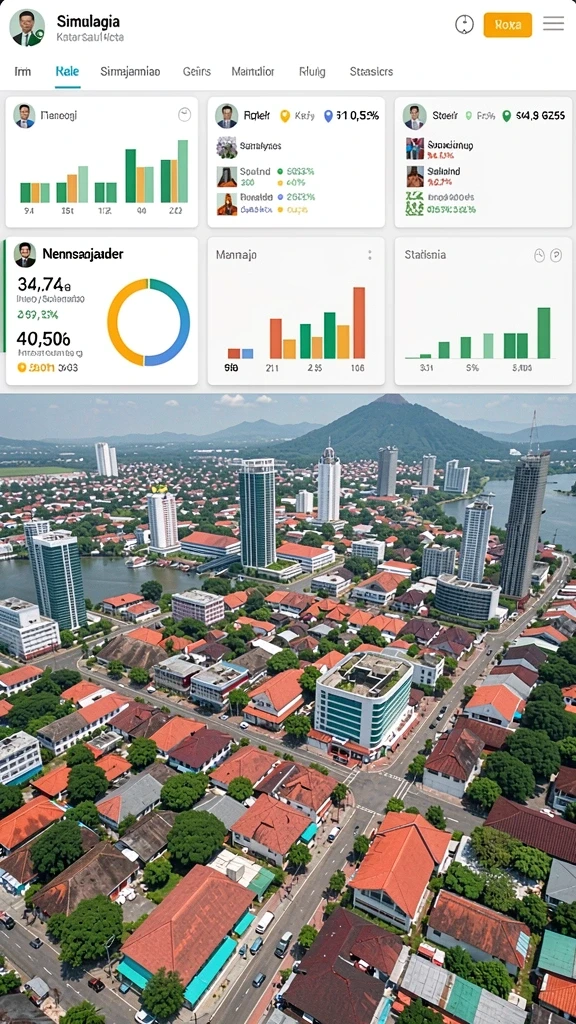Switch to the Irm tab
The height and width of the screenshot is (1024, 576).
pyautogui.click(x=22, y=71)
